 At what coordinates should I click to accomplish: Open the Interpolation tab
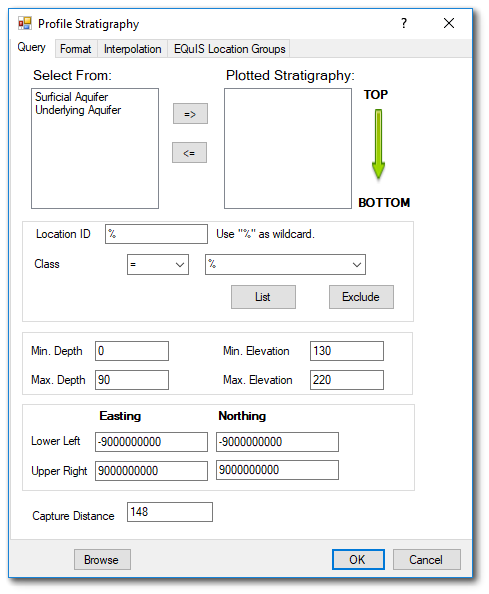point(133,49)
